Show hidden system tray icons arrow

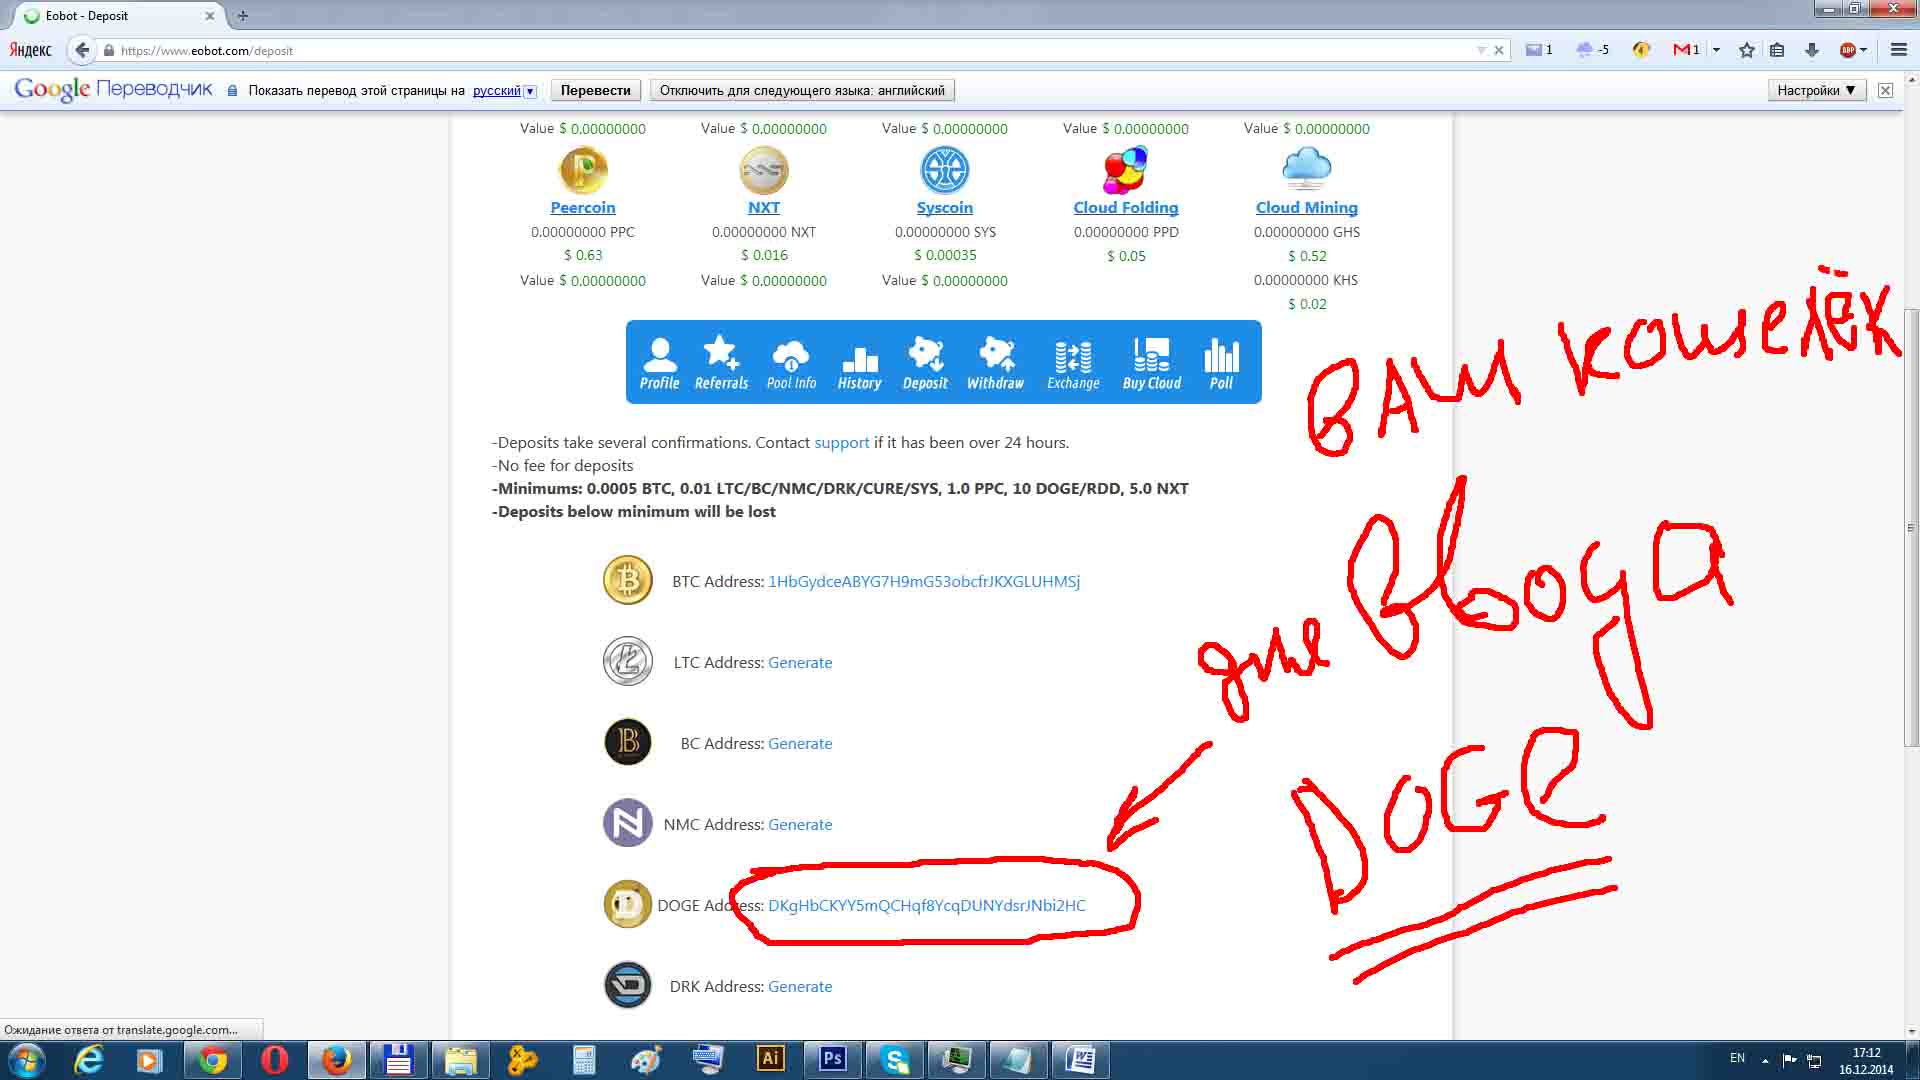click(1765, 1060)
